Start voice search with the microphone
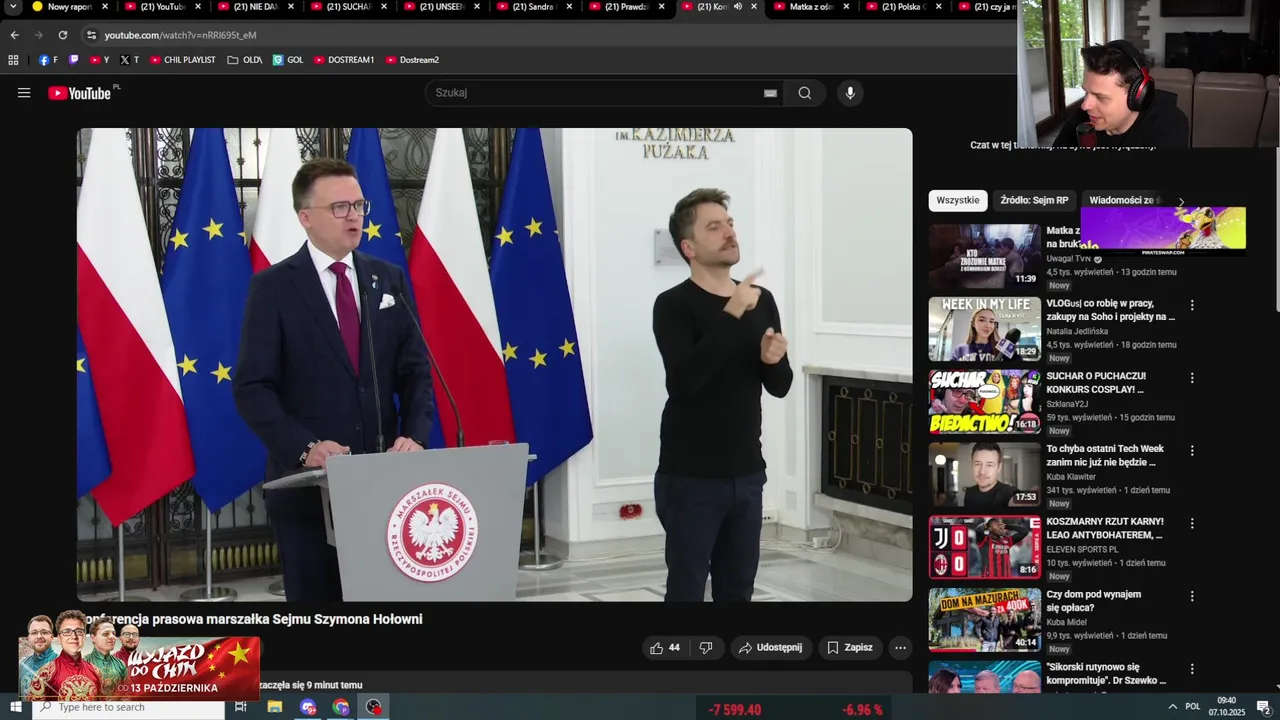1280x720 pixels. (x=850, y=93)
